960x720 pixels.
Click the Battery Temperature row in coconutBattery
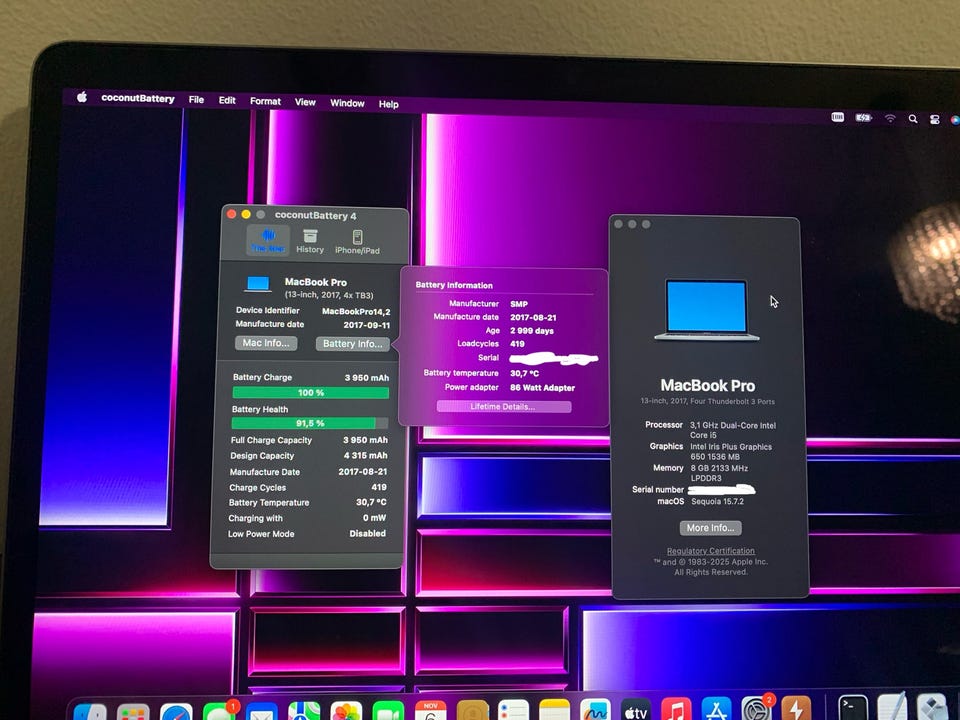pyautogui.click(x=307, y=502)
